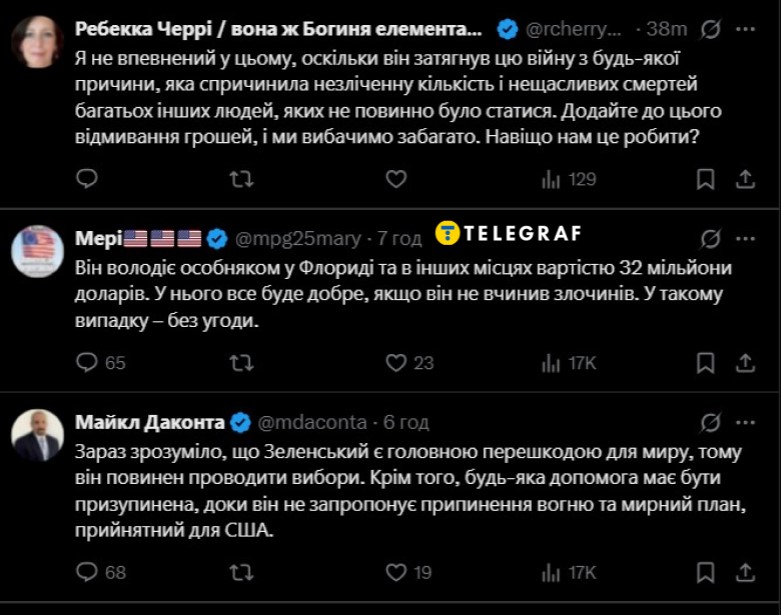Open more options on Ребекка Черрі's tweet
The image size is (781, 615).
point(744,30)
